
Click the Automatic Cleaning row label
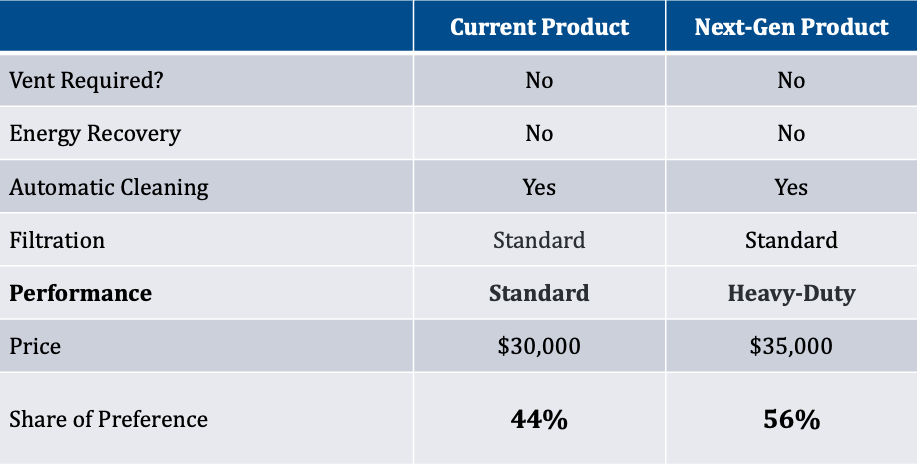coord(109,187)
